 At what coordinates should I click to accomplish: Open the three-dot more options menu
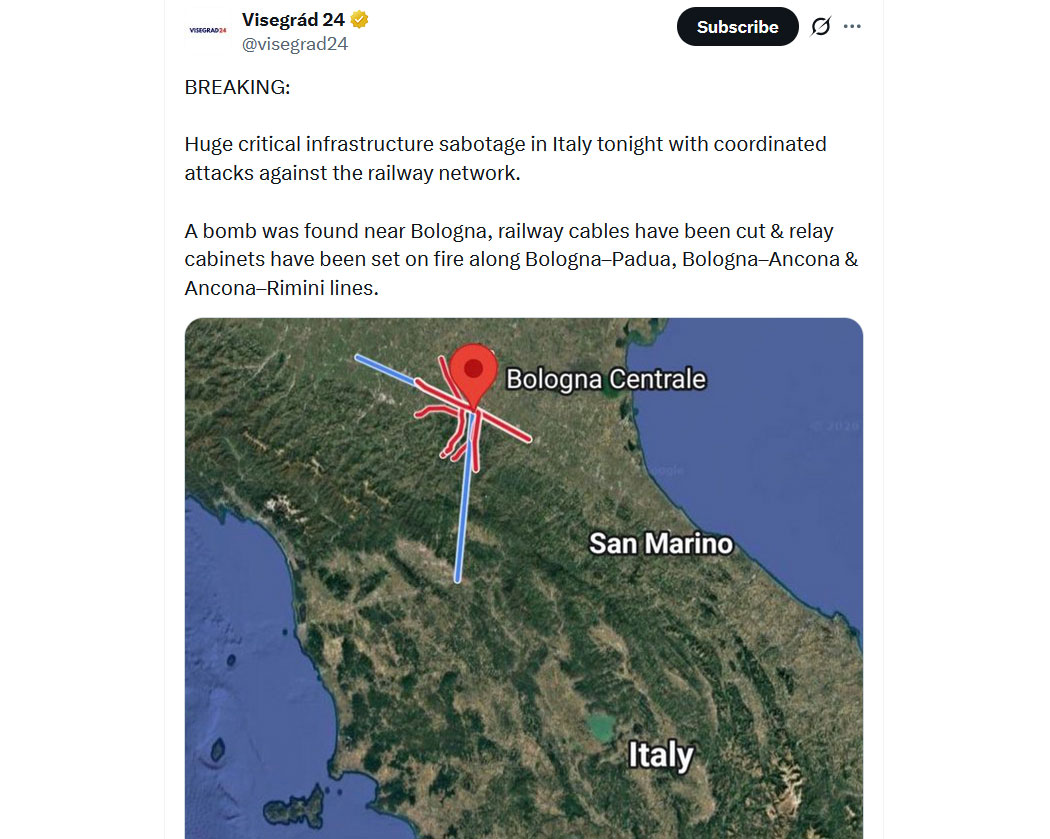point(852,27)
